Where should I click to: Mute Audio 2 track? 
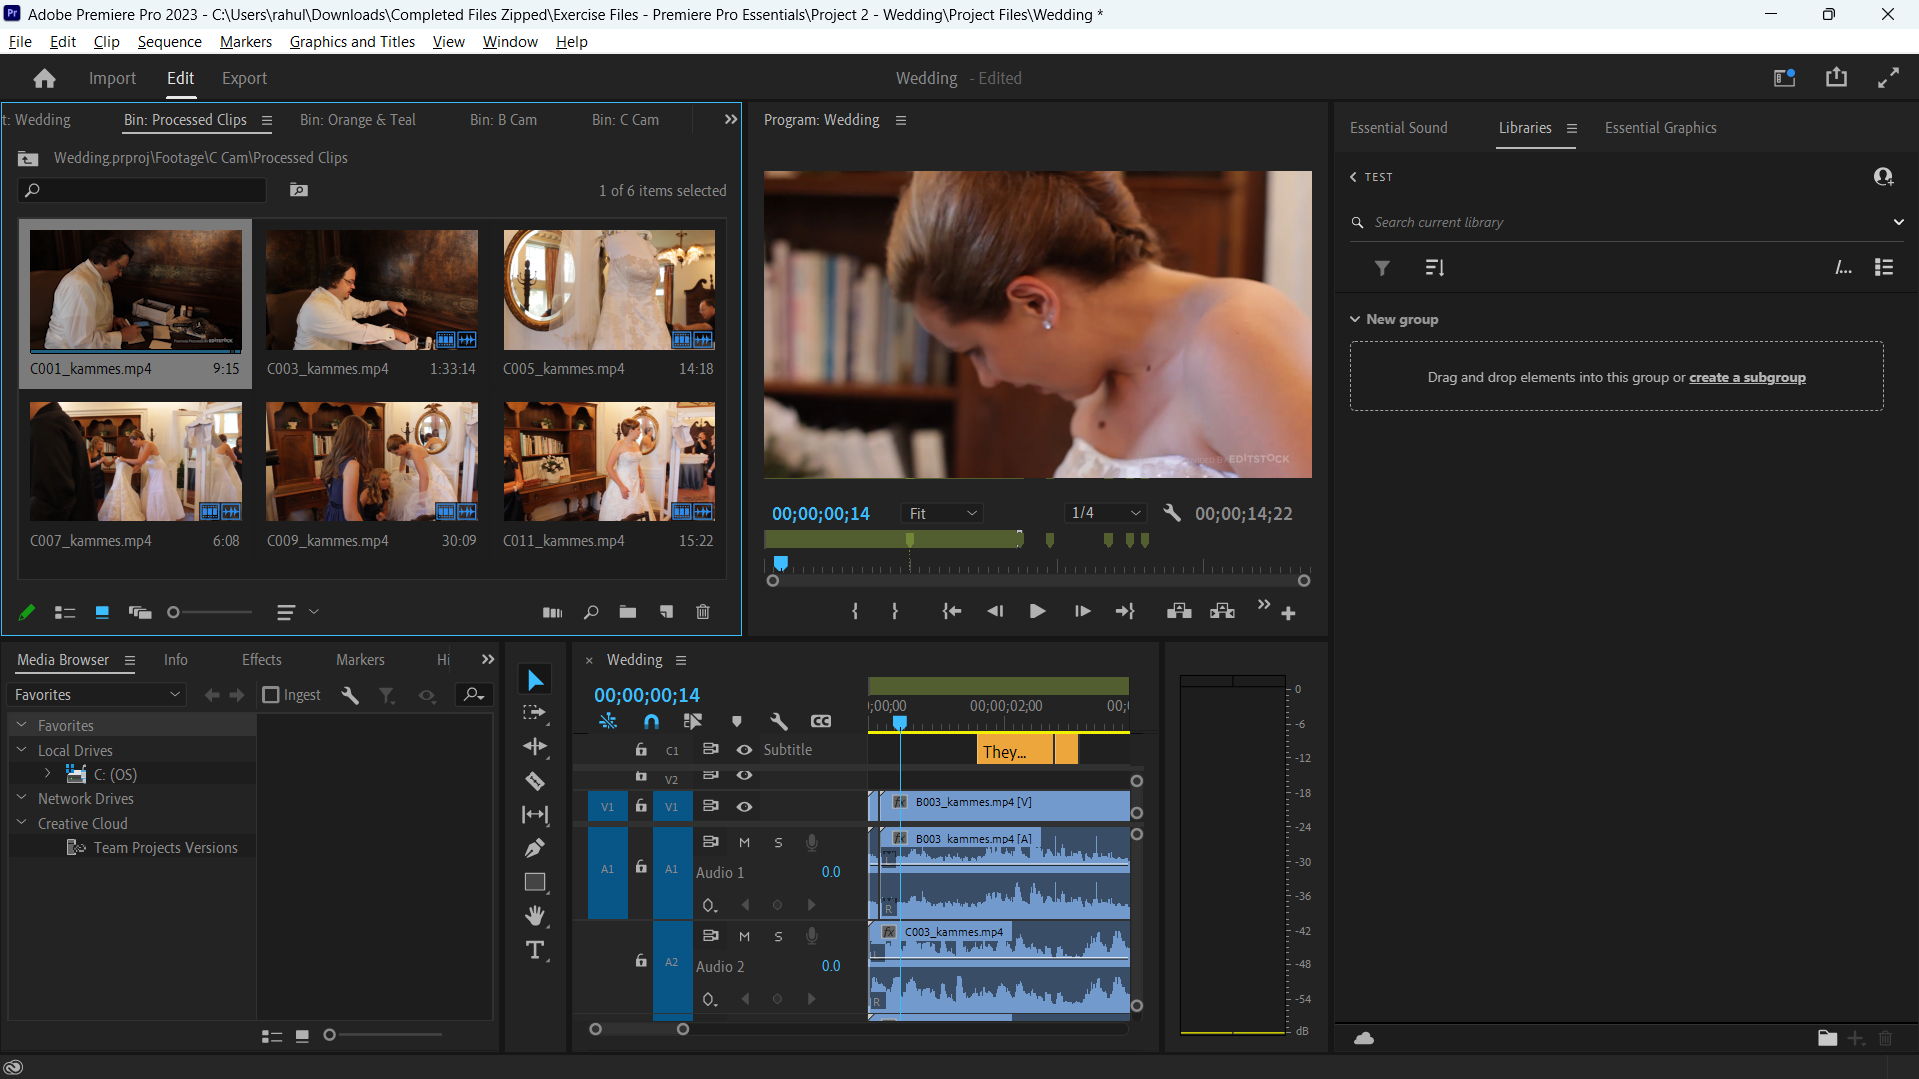744,937
